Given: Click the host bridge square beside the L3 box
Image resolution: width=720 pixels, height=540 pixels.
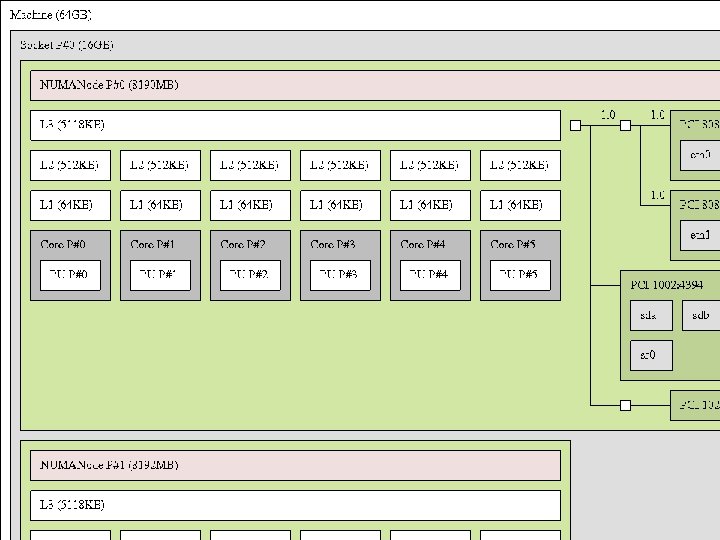Looking at the screenshot, I should (575, 125).
